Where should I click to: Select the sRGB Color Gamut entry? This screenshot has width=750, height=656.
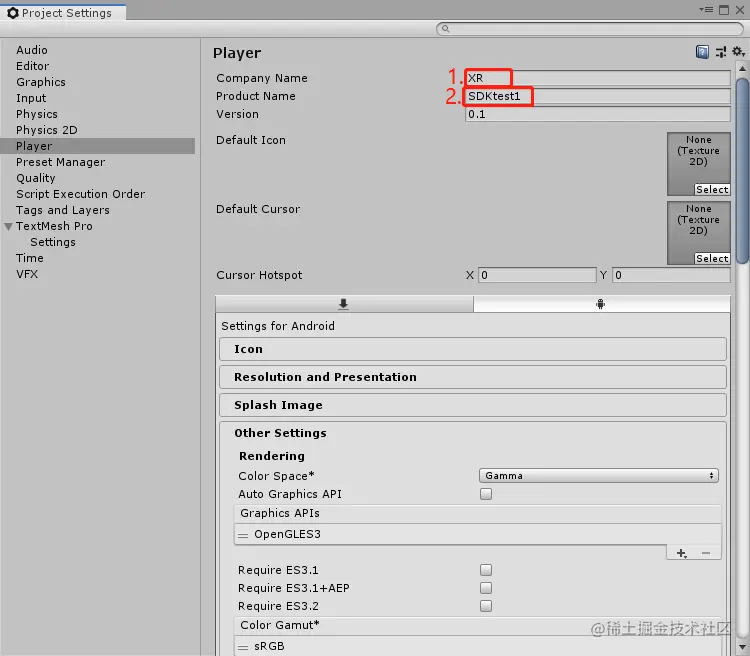click(477, 646)
